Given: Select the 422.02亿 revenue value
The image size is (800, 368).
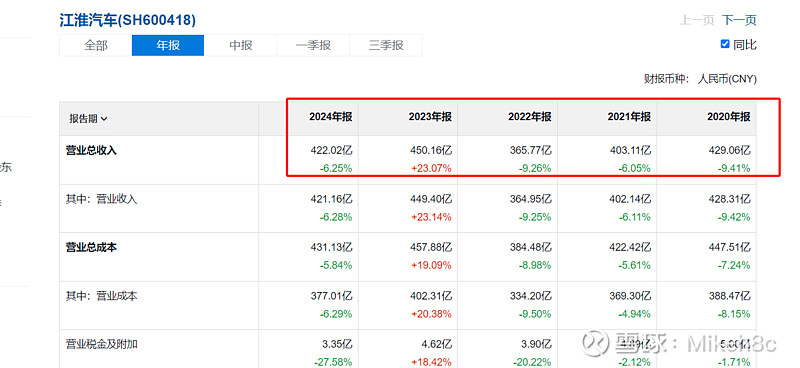Looking at the screenshot, I should point(331,151).
